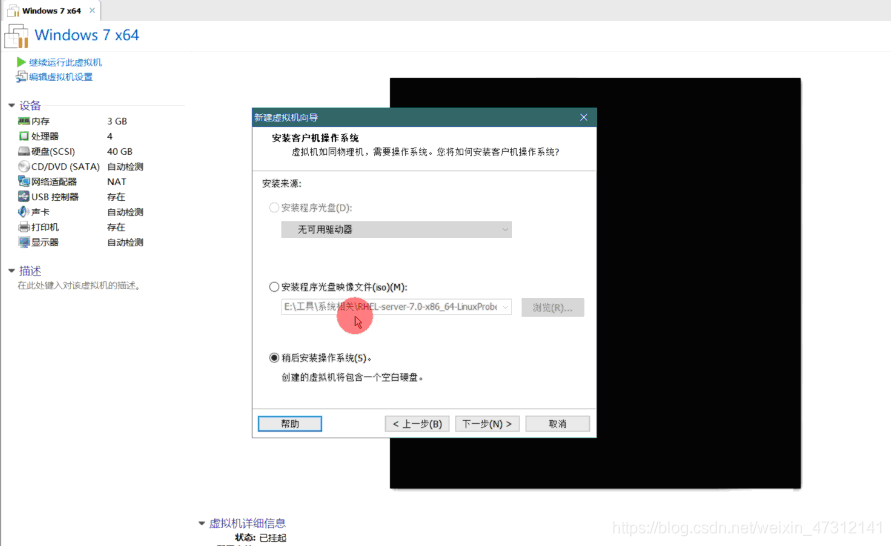891x546 pixels.
Task: Collapse the description (描述) section
Action: pyautogui.click(x=11, y=271)
